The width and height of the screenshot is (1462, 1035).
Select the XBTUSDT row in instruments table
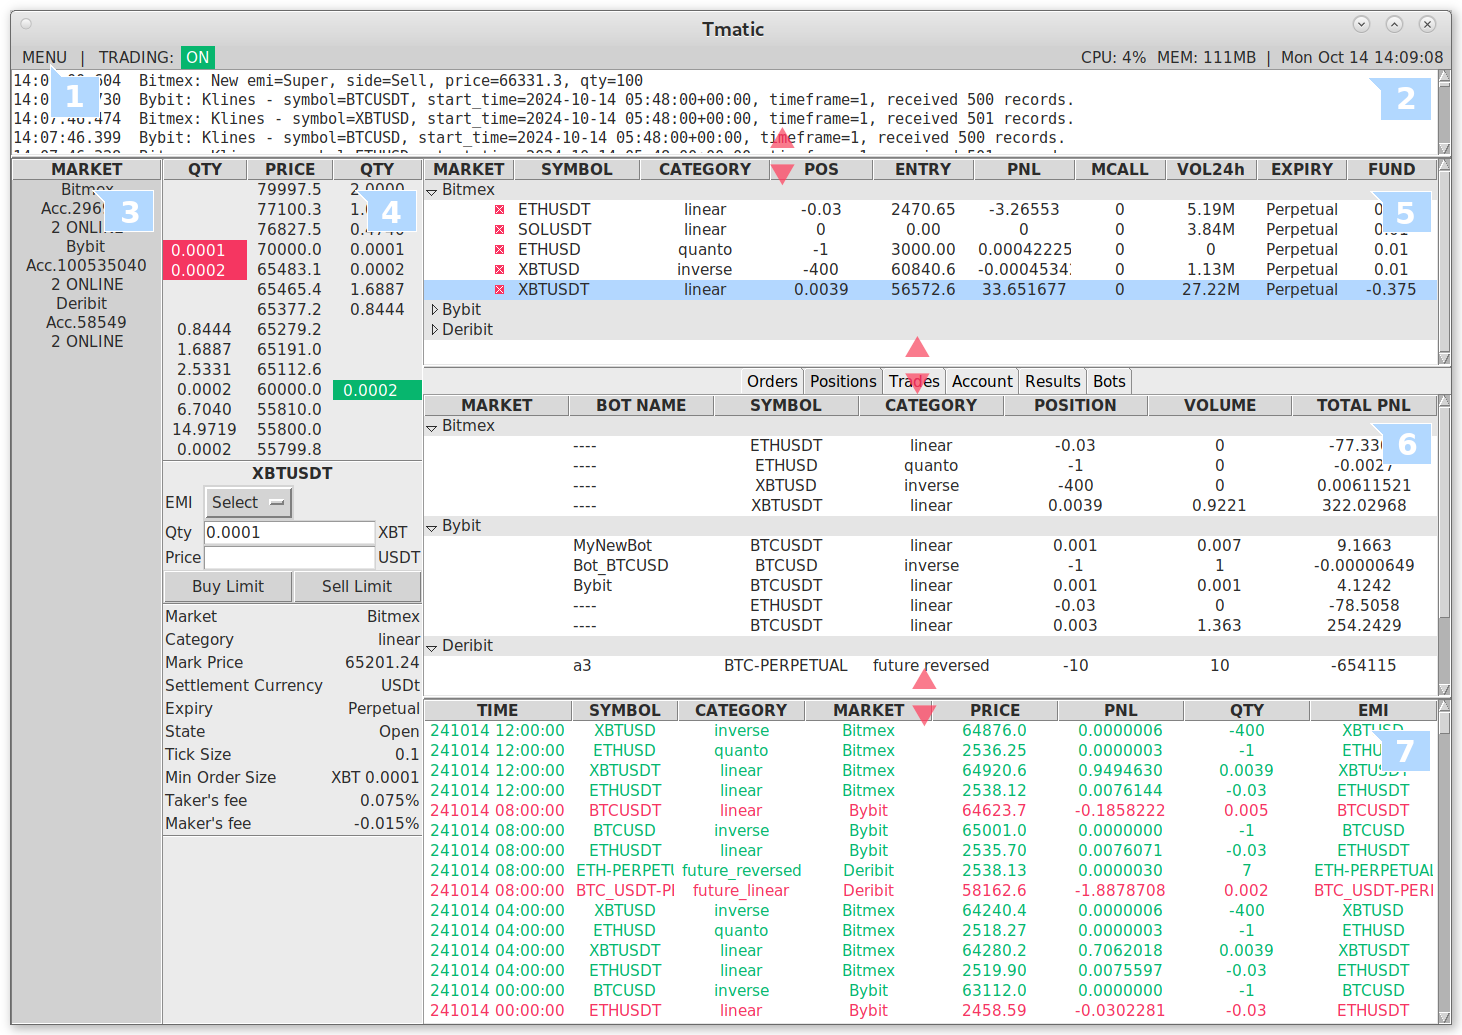[x=931, y=290]
